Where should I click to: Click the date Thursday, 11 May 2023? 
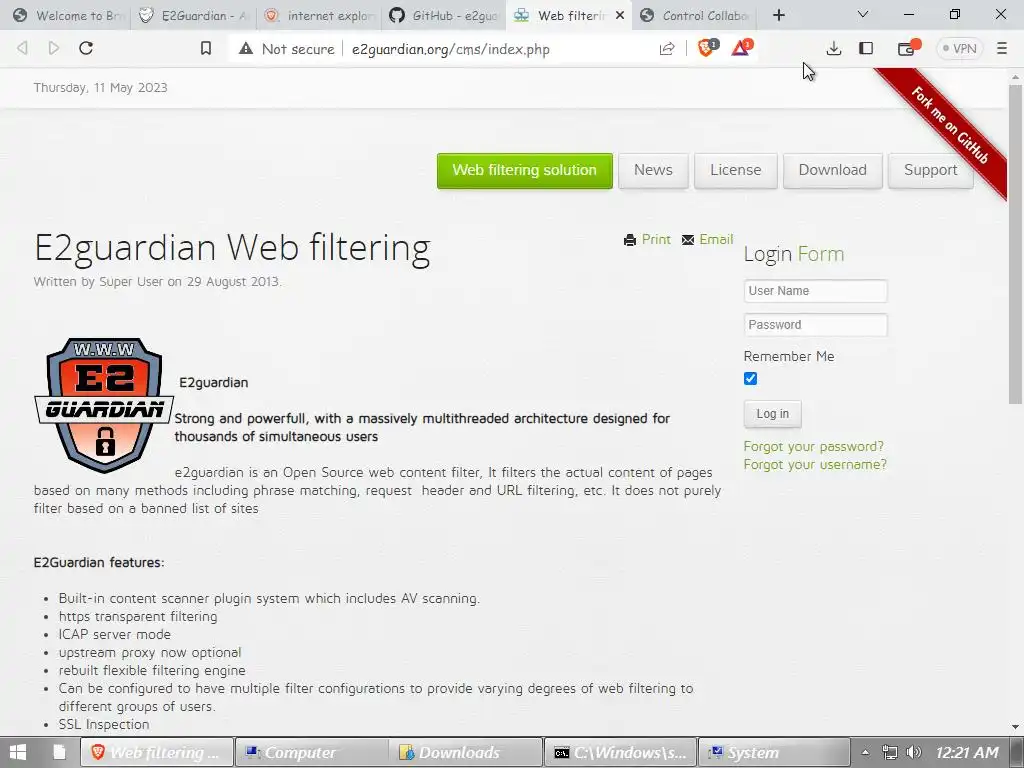click(101, 88)
